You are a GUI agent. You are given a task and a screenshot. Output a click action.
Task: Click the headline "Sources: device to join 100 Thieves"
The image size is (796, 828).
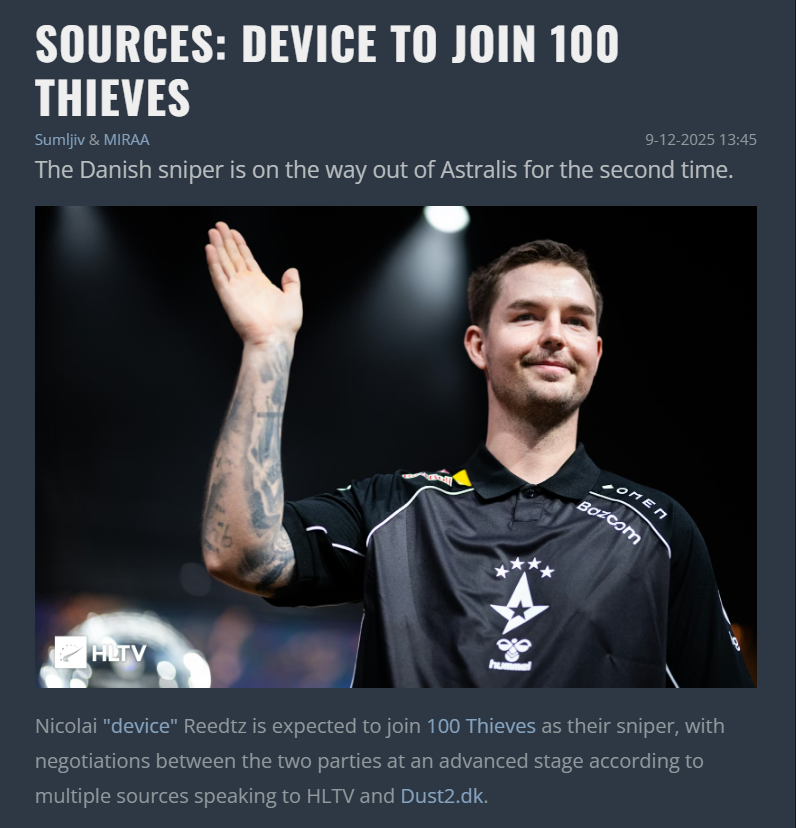[x=327, y=70]
